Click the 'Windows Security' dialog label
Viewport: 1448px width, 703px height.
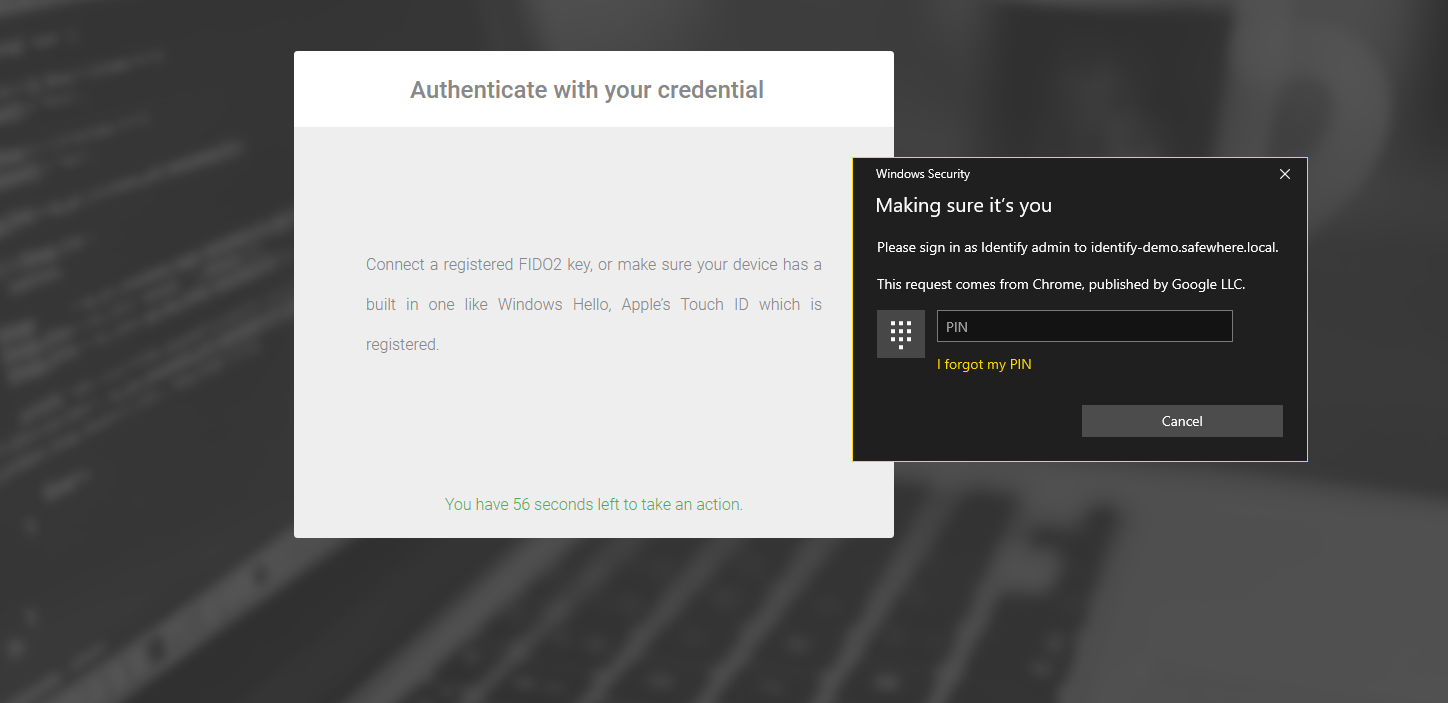922,173
